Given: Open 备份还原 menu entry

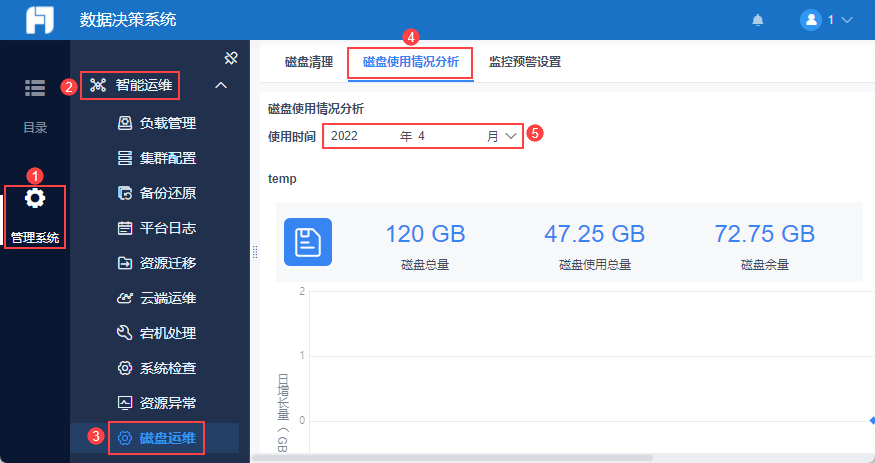Looking at the screenshot, I should (x=168, y=193).
